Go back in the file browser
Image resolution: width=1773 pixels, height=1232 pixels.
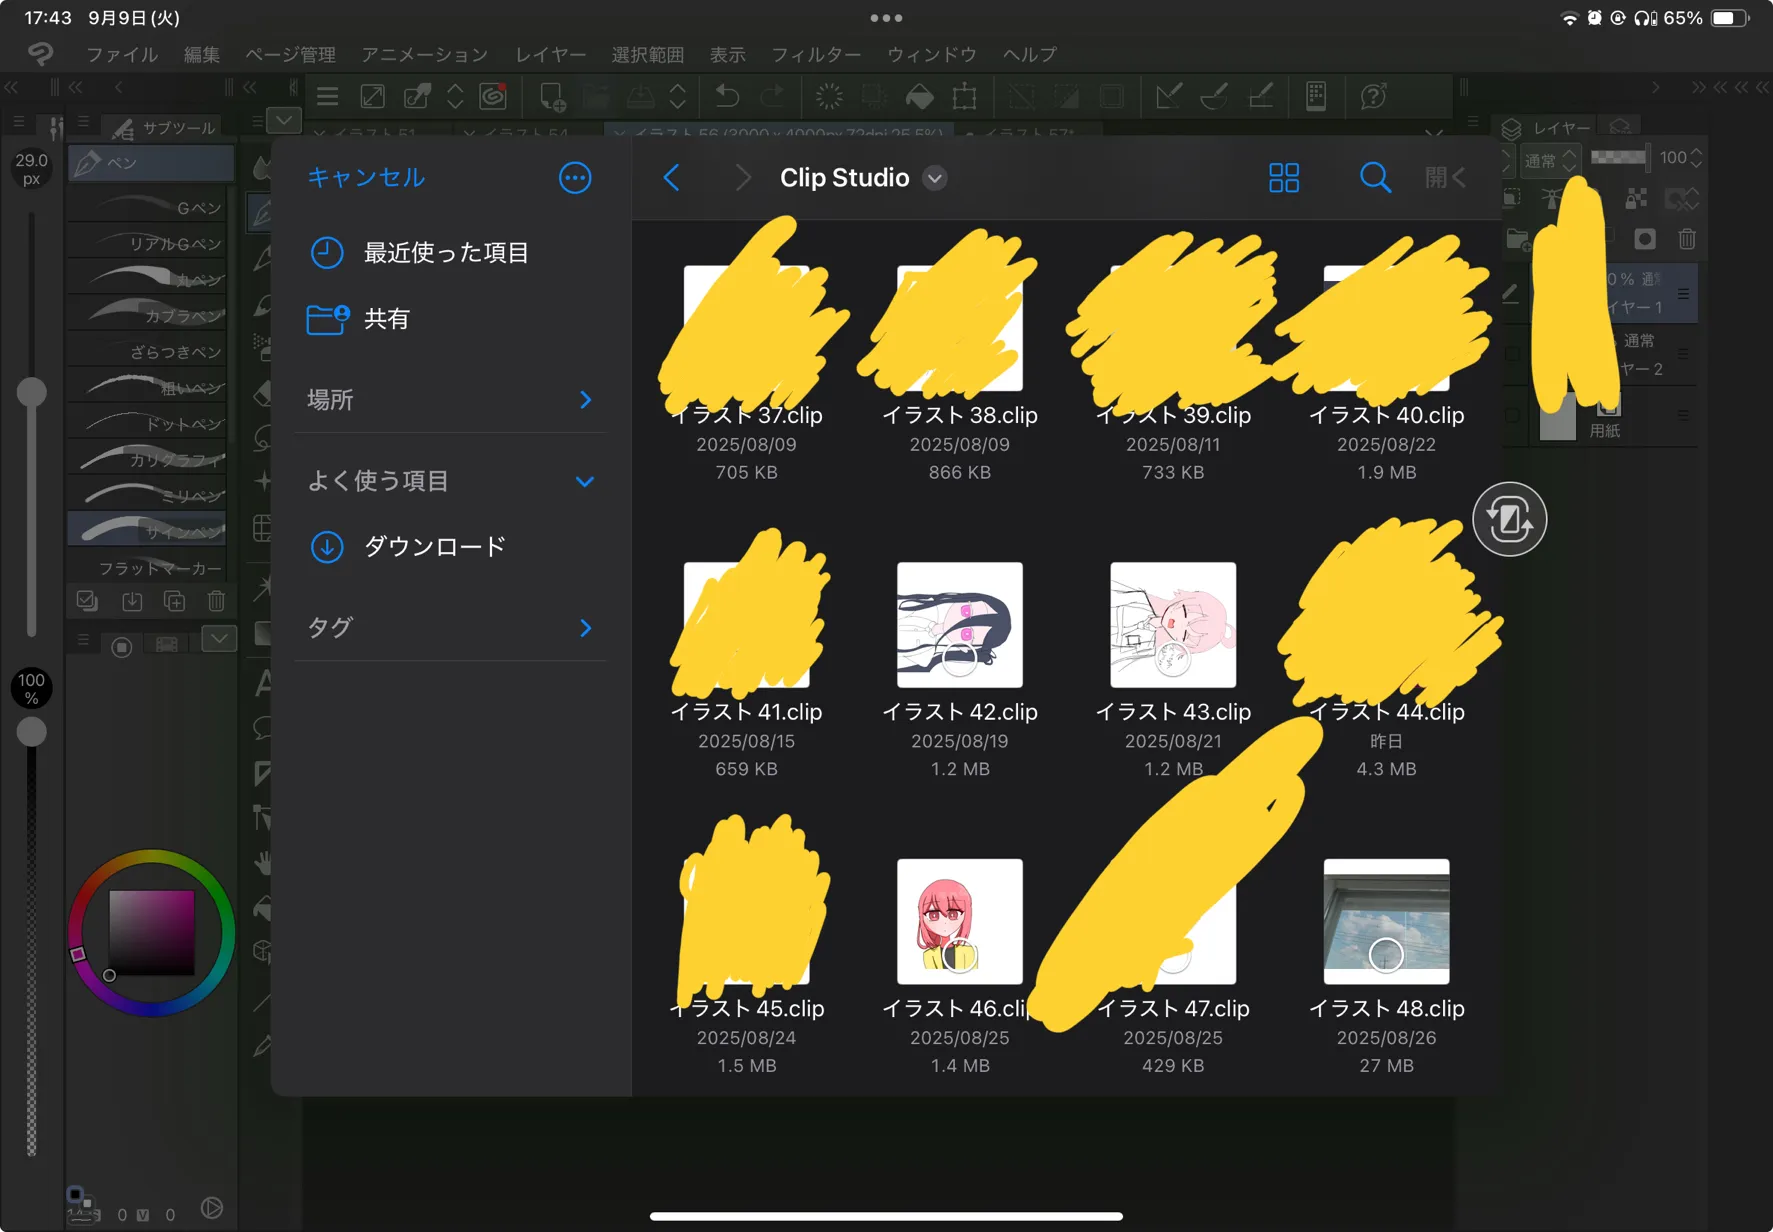(671, 178)
